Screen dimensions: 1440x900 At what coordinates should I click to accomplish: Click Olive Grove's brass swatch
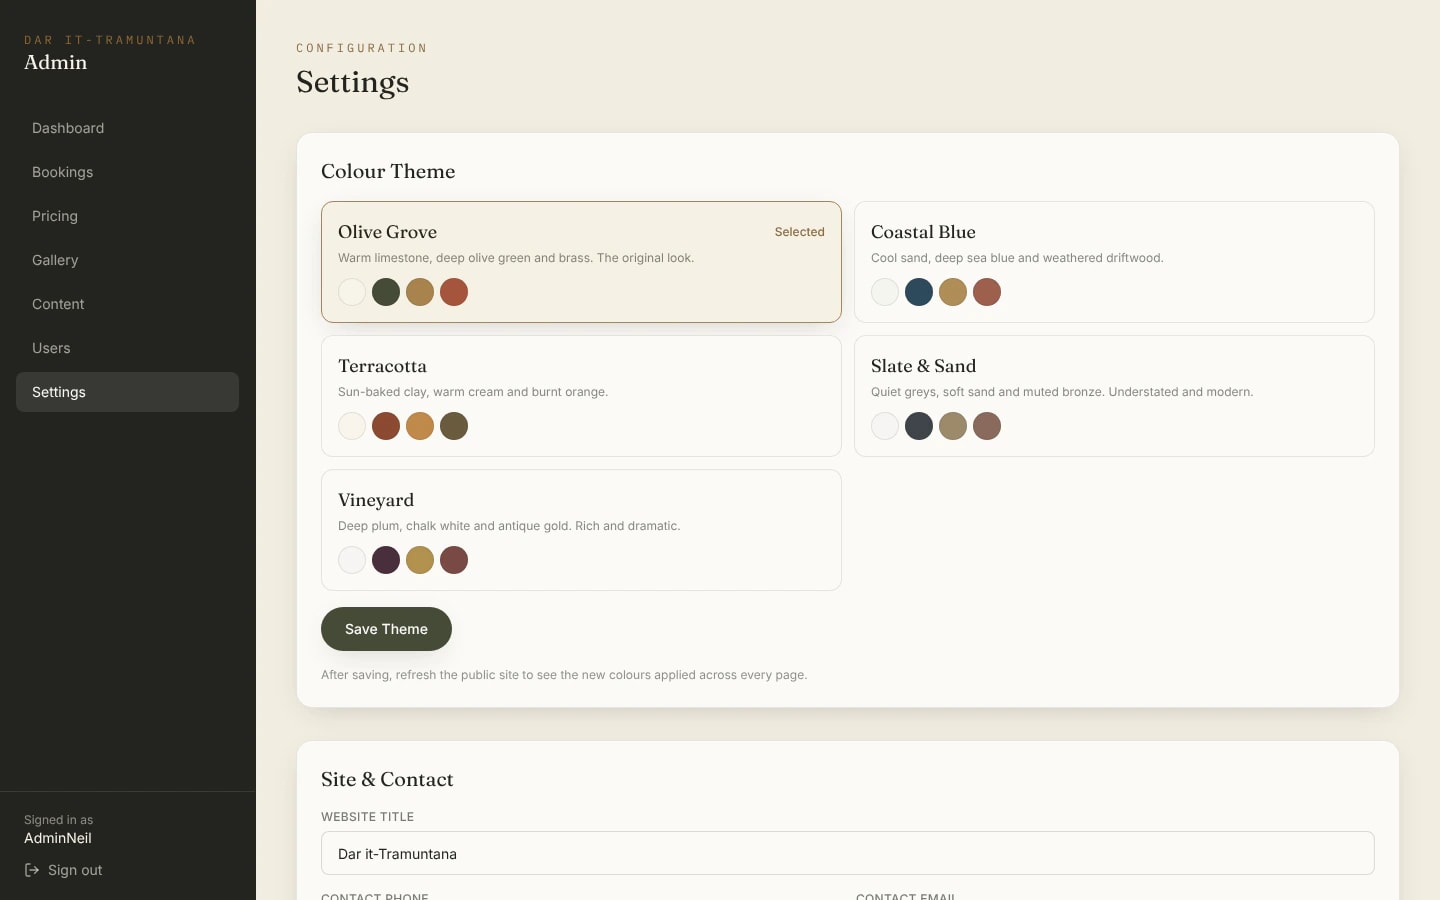[x=420, y=292]
